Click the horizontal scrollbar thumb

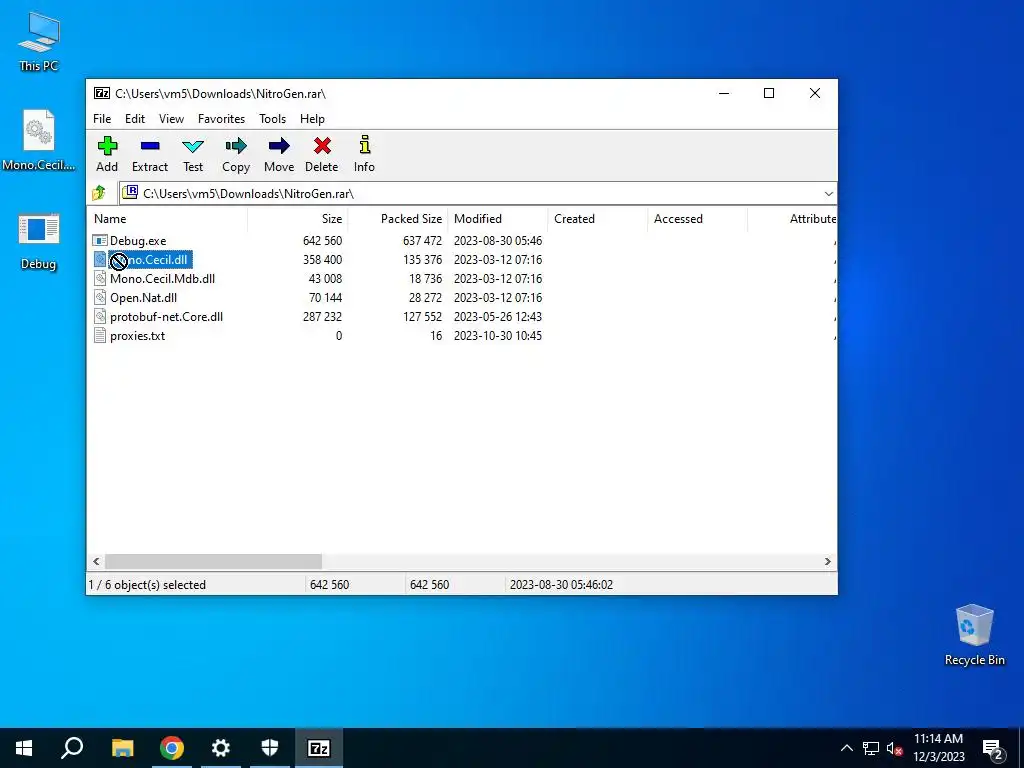[214, 562]
